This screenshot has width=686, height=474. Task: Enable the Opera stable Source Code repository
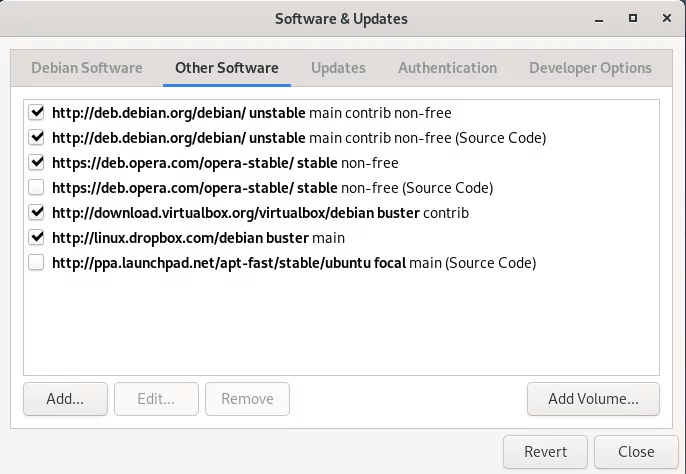(36, 187)
